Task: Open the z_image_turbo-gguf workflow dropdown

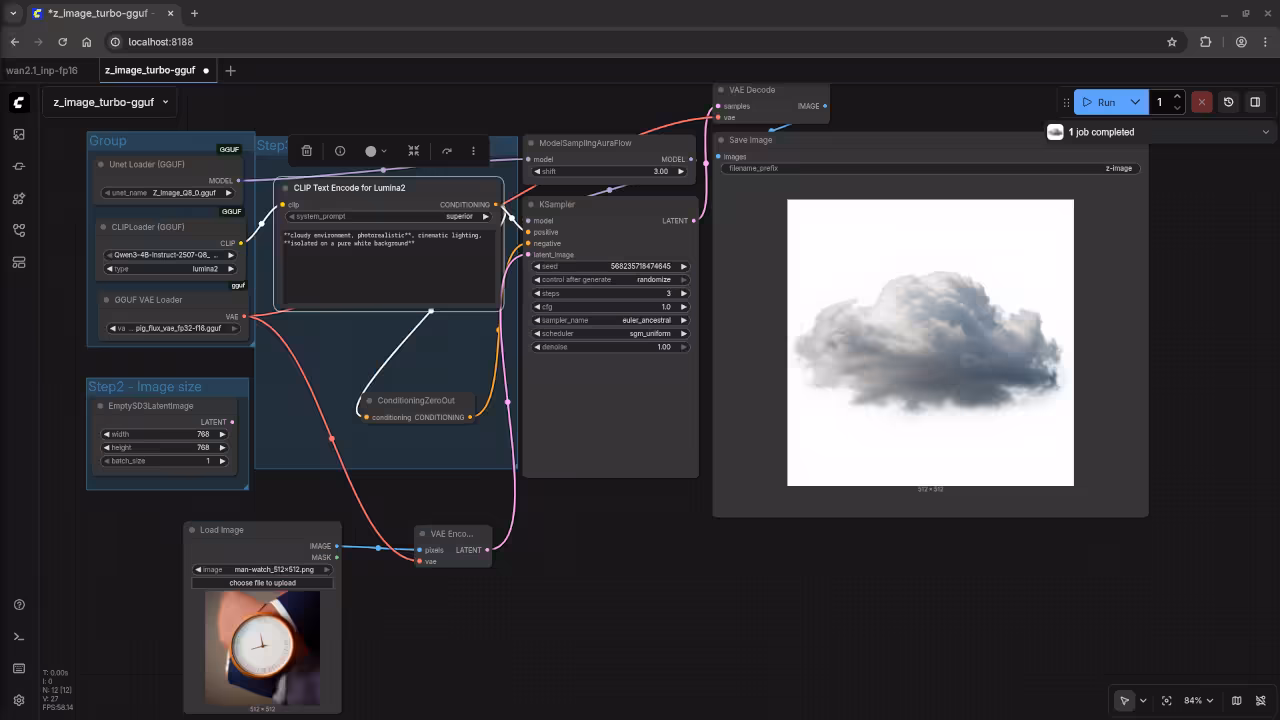Action: coord(111,102)
